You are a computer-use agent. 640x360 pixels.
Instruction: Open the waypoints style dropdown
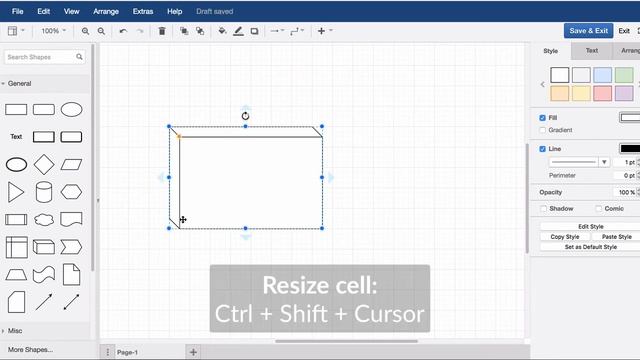[x=297, y=31]
